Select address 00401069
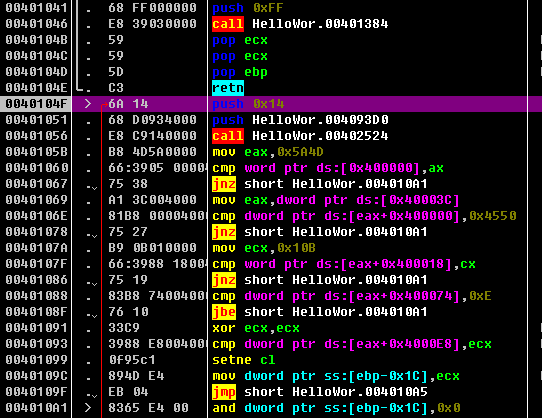Image resolution: width=542 pixels, height=418 pixels. 36,200
